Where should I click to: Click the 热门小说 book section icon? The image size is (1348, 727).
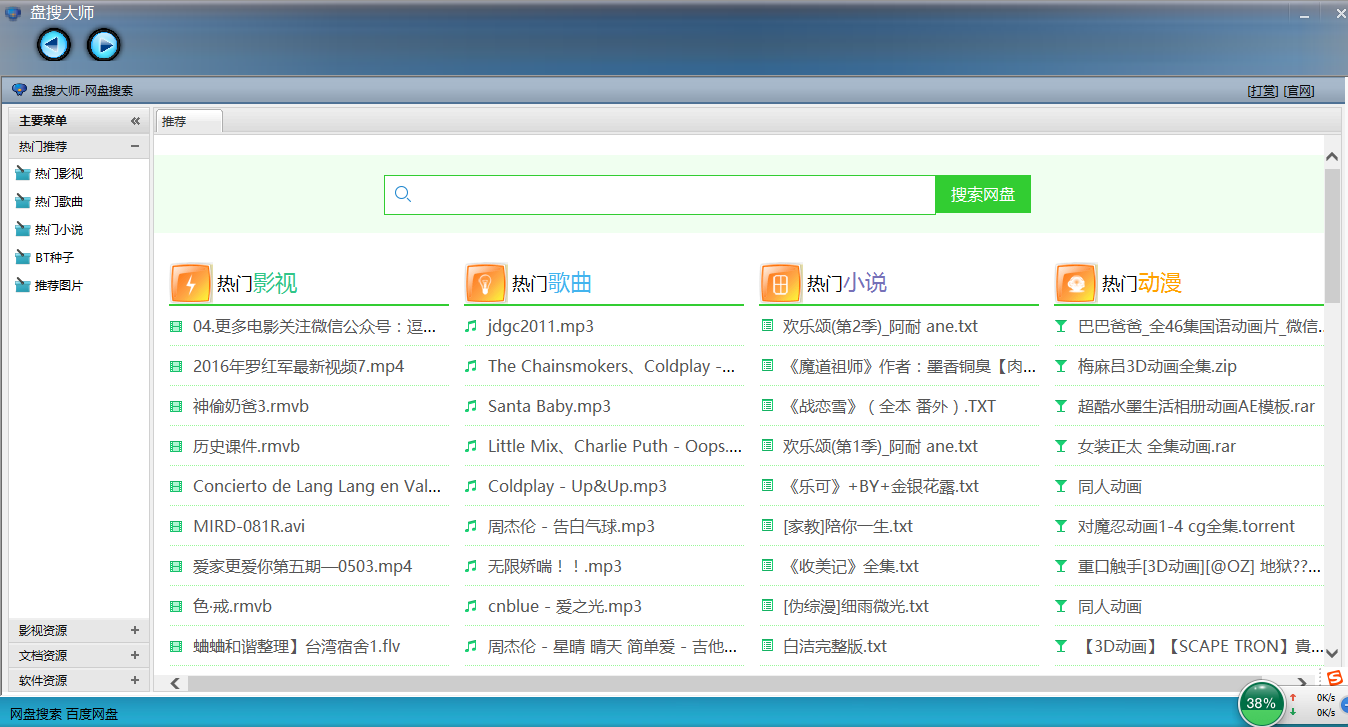point(780,283)
